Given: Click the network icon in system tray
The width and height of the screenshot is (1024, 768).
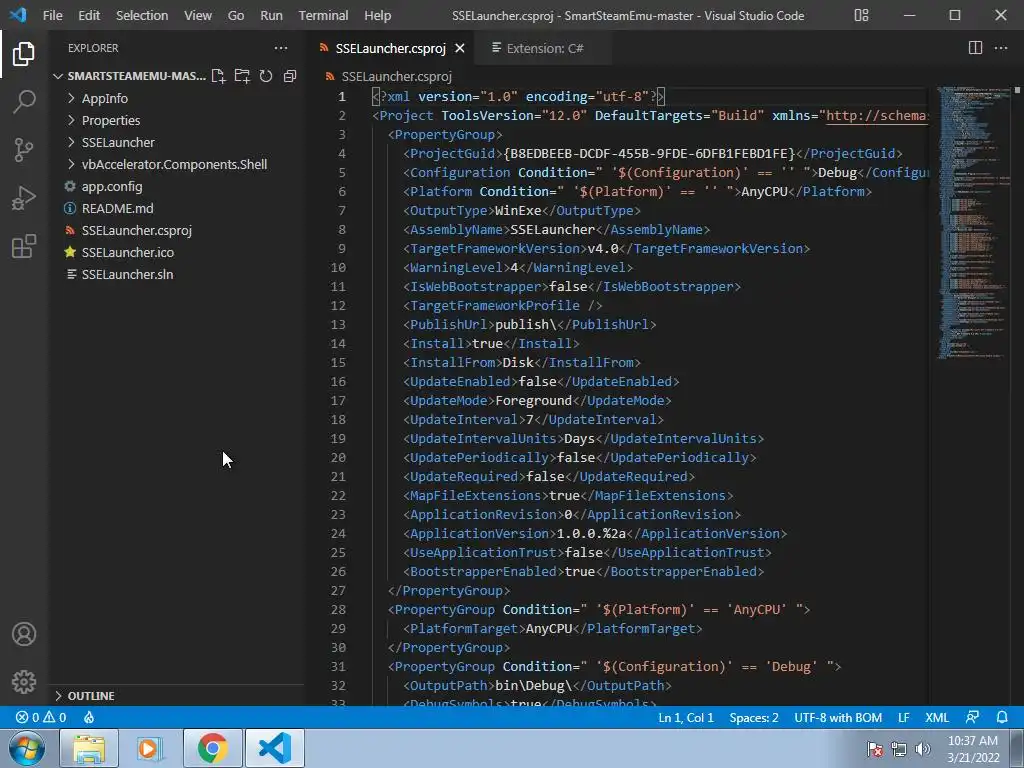Looking at the screenshot, I should pyautogui.click(x=899, y=749).
